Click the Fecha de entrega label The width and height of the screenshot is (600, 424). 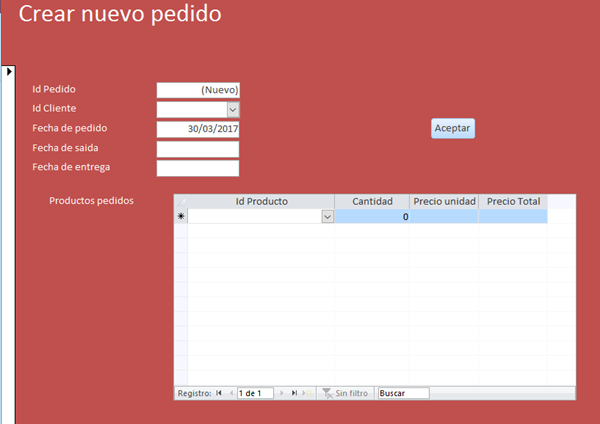pyautogui.click(x=71, y=167)
